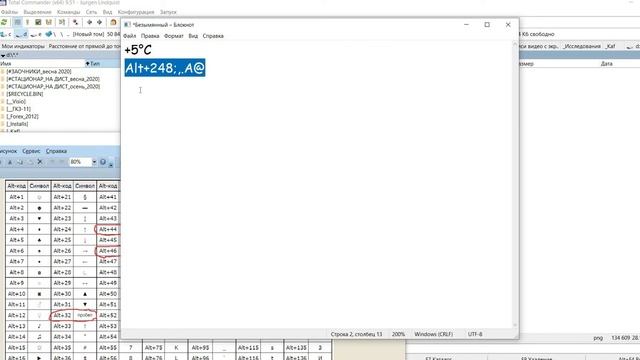640x360 pixels.
Task: Click Windows (CRLF) status entry
Action: pos(433,334)
